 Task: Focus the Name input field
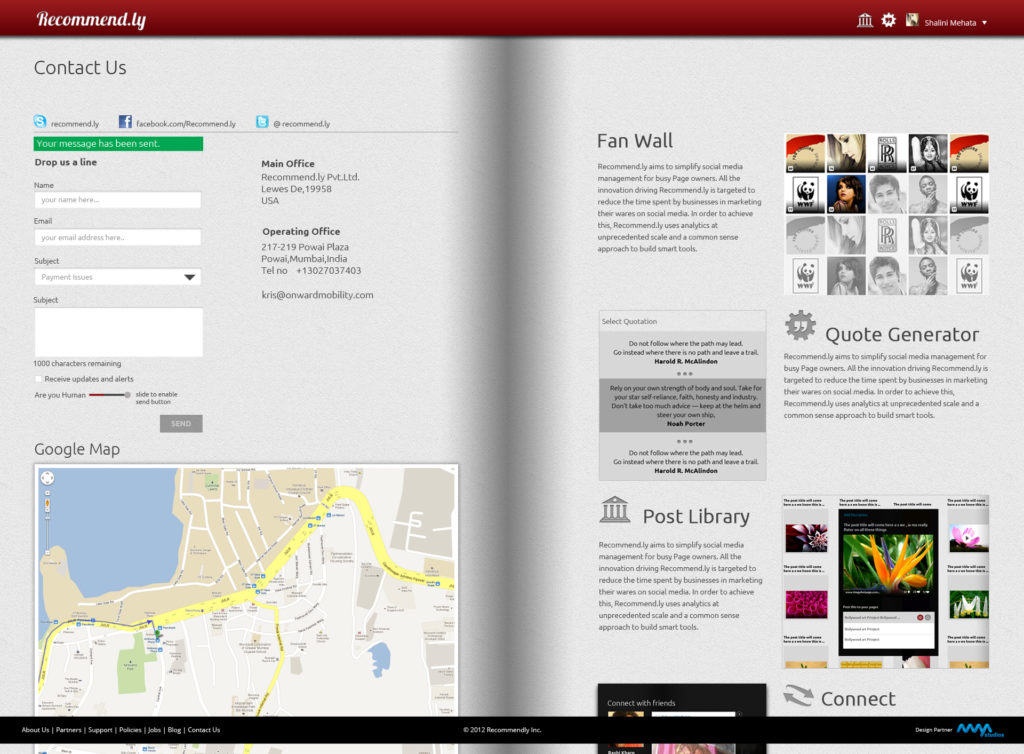(118, 200)
